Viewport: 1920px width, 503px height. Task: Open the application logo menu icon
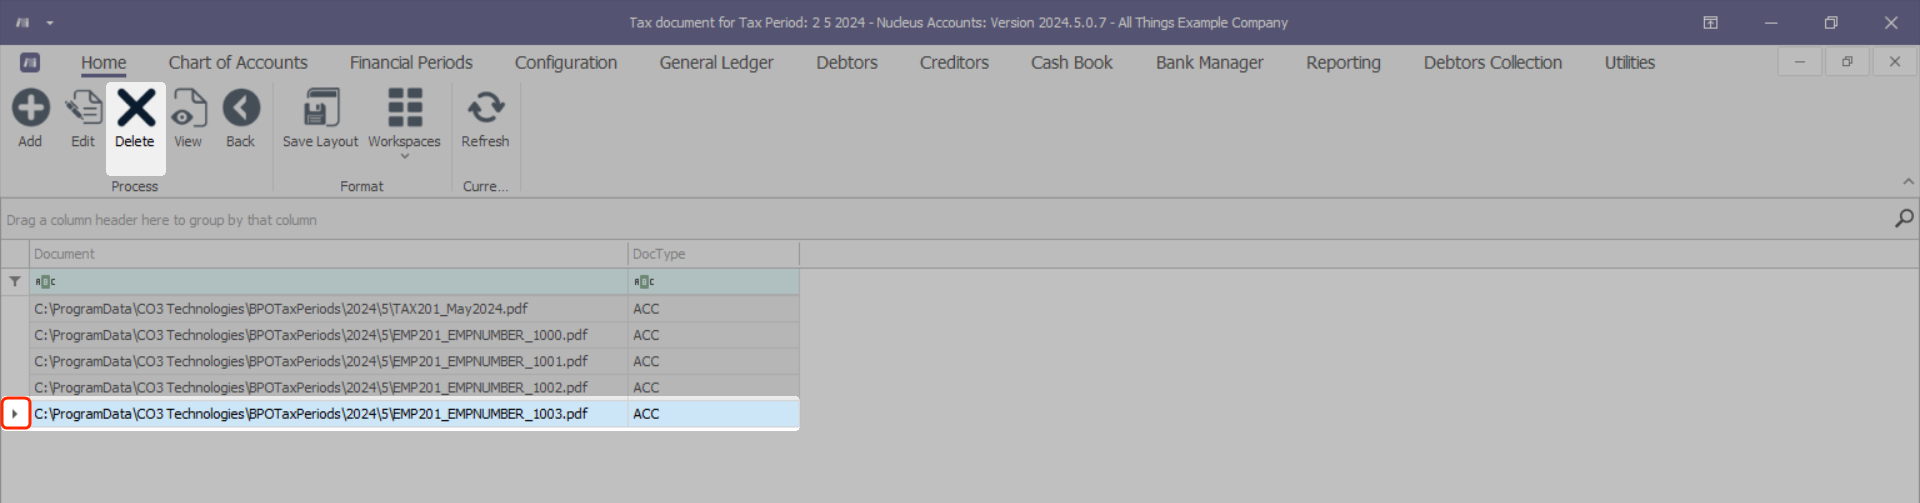[22, 22]
